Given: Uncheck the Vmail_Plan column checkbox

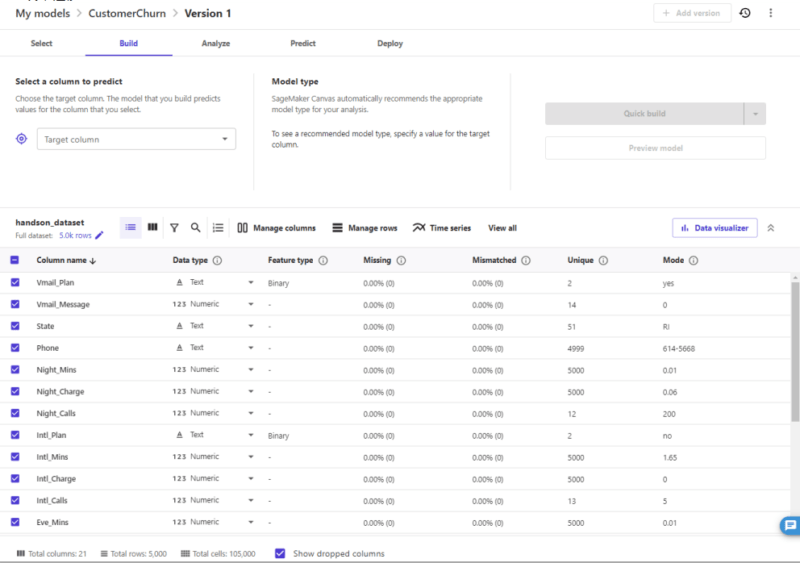Looking at the screenshot, I should [14, 283].
